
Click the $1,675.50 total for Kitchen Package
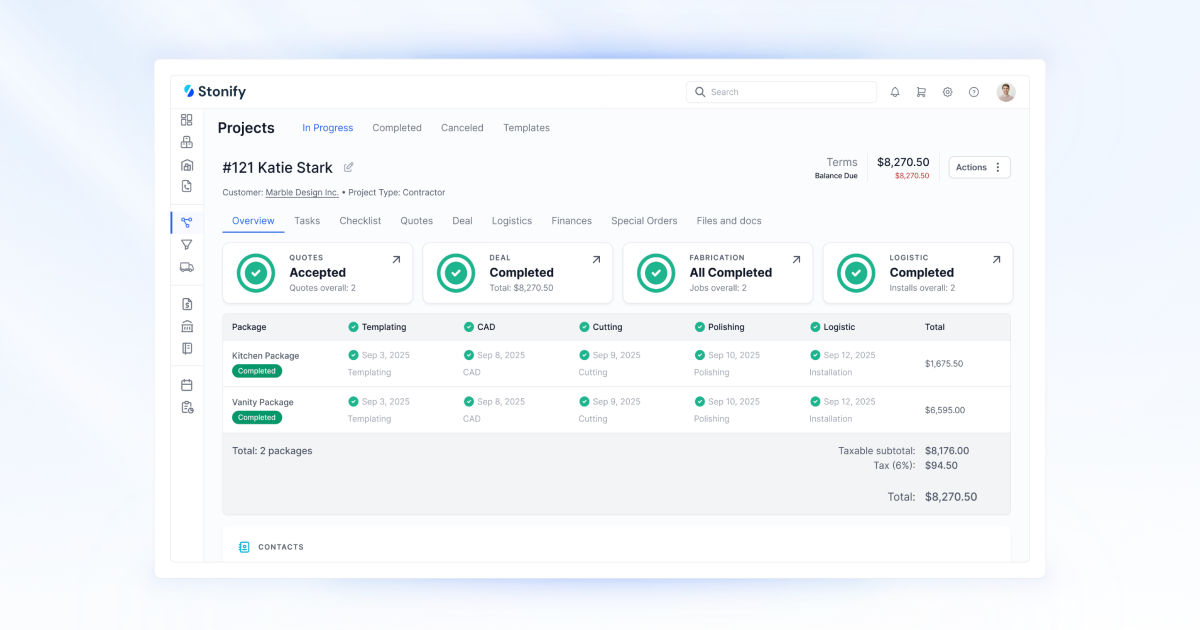944,364
